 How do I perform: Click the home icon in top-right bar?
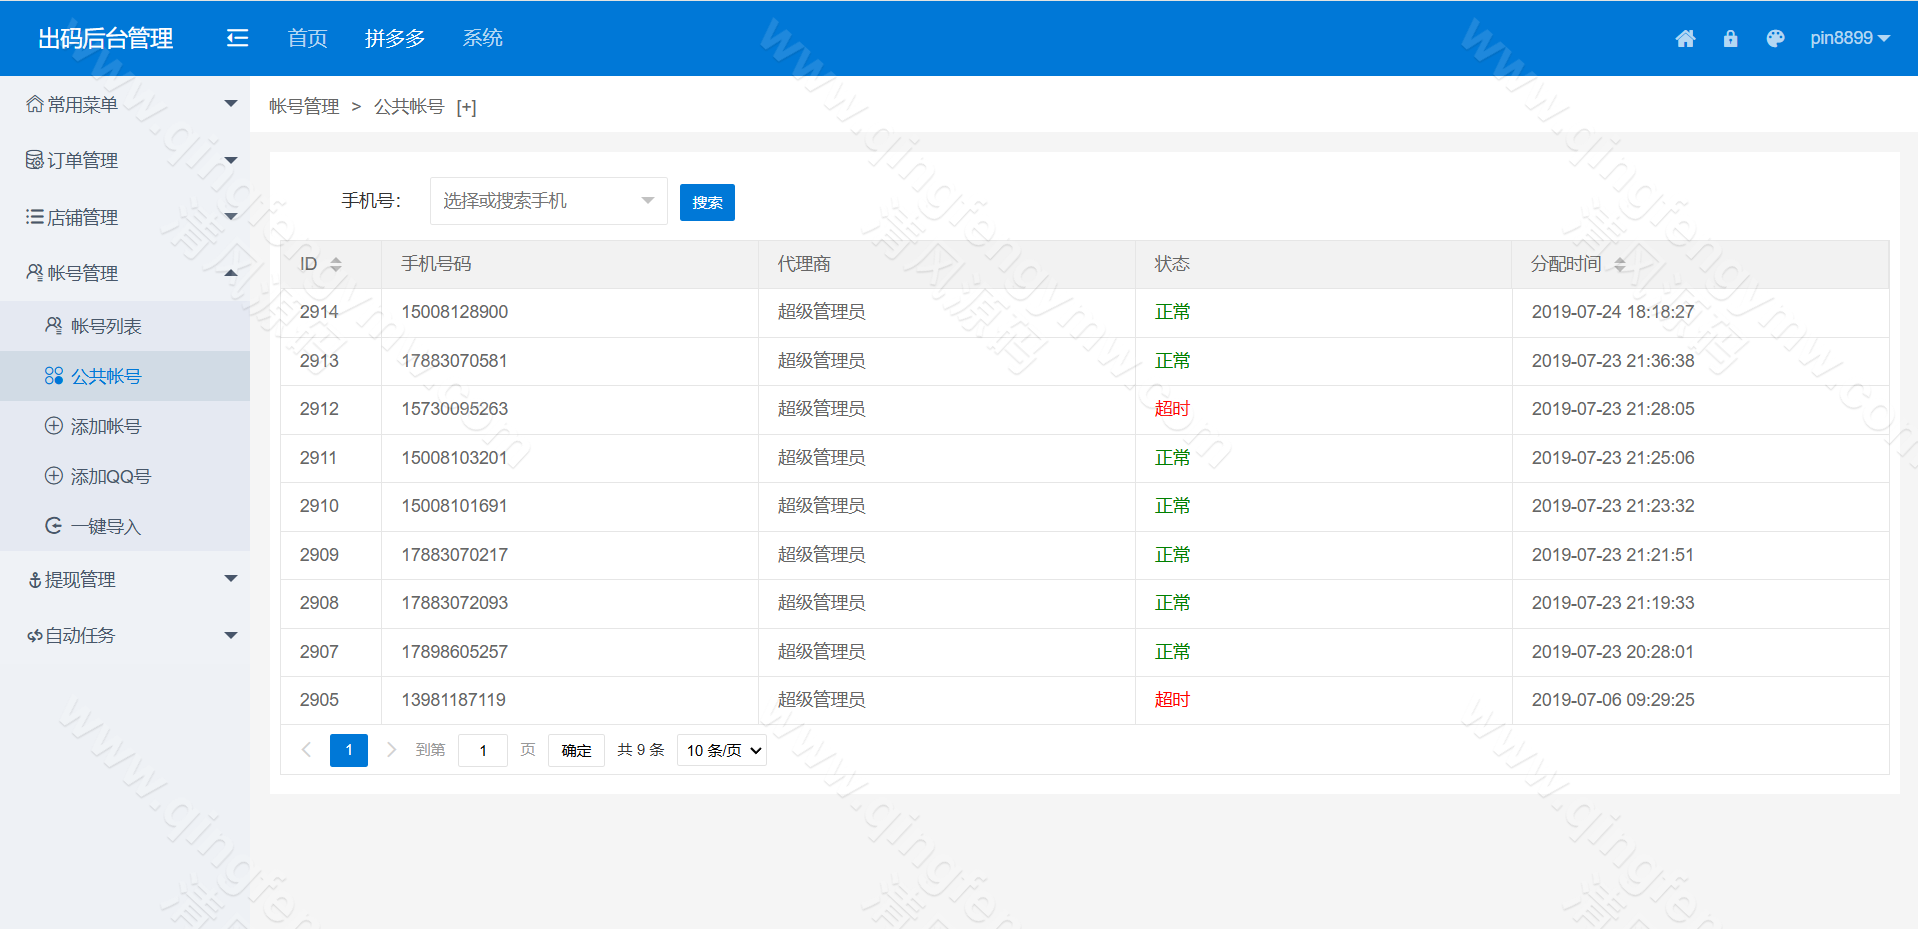[x=1685, y=38]
